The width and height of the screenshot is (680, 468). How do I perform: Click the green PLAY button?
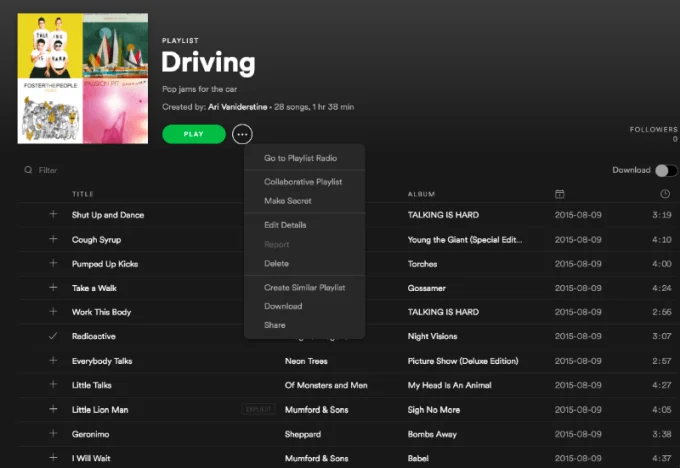[194, 134]
